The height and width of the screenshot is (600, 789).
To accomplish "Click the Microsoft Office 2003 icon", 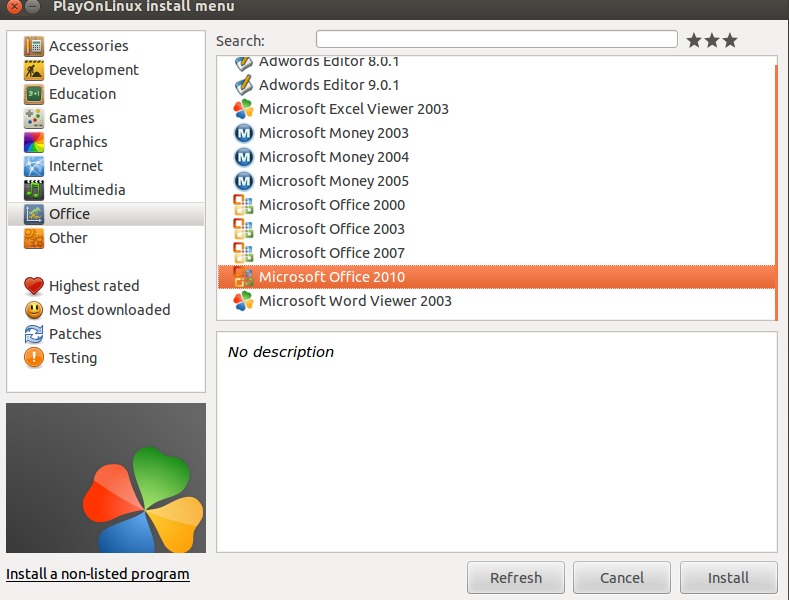I will coord(244,229).
